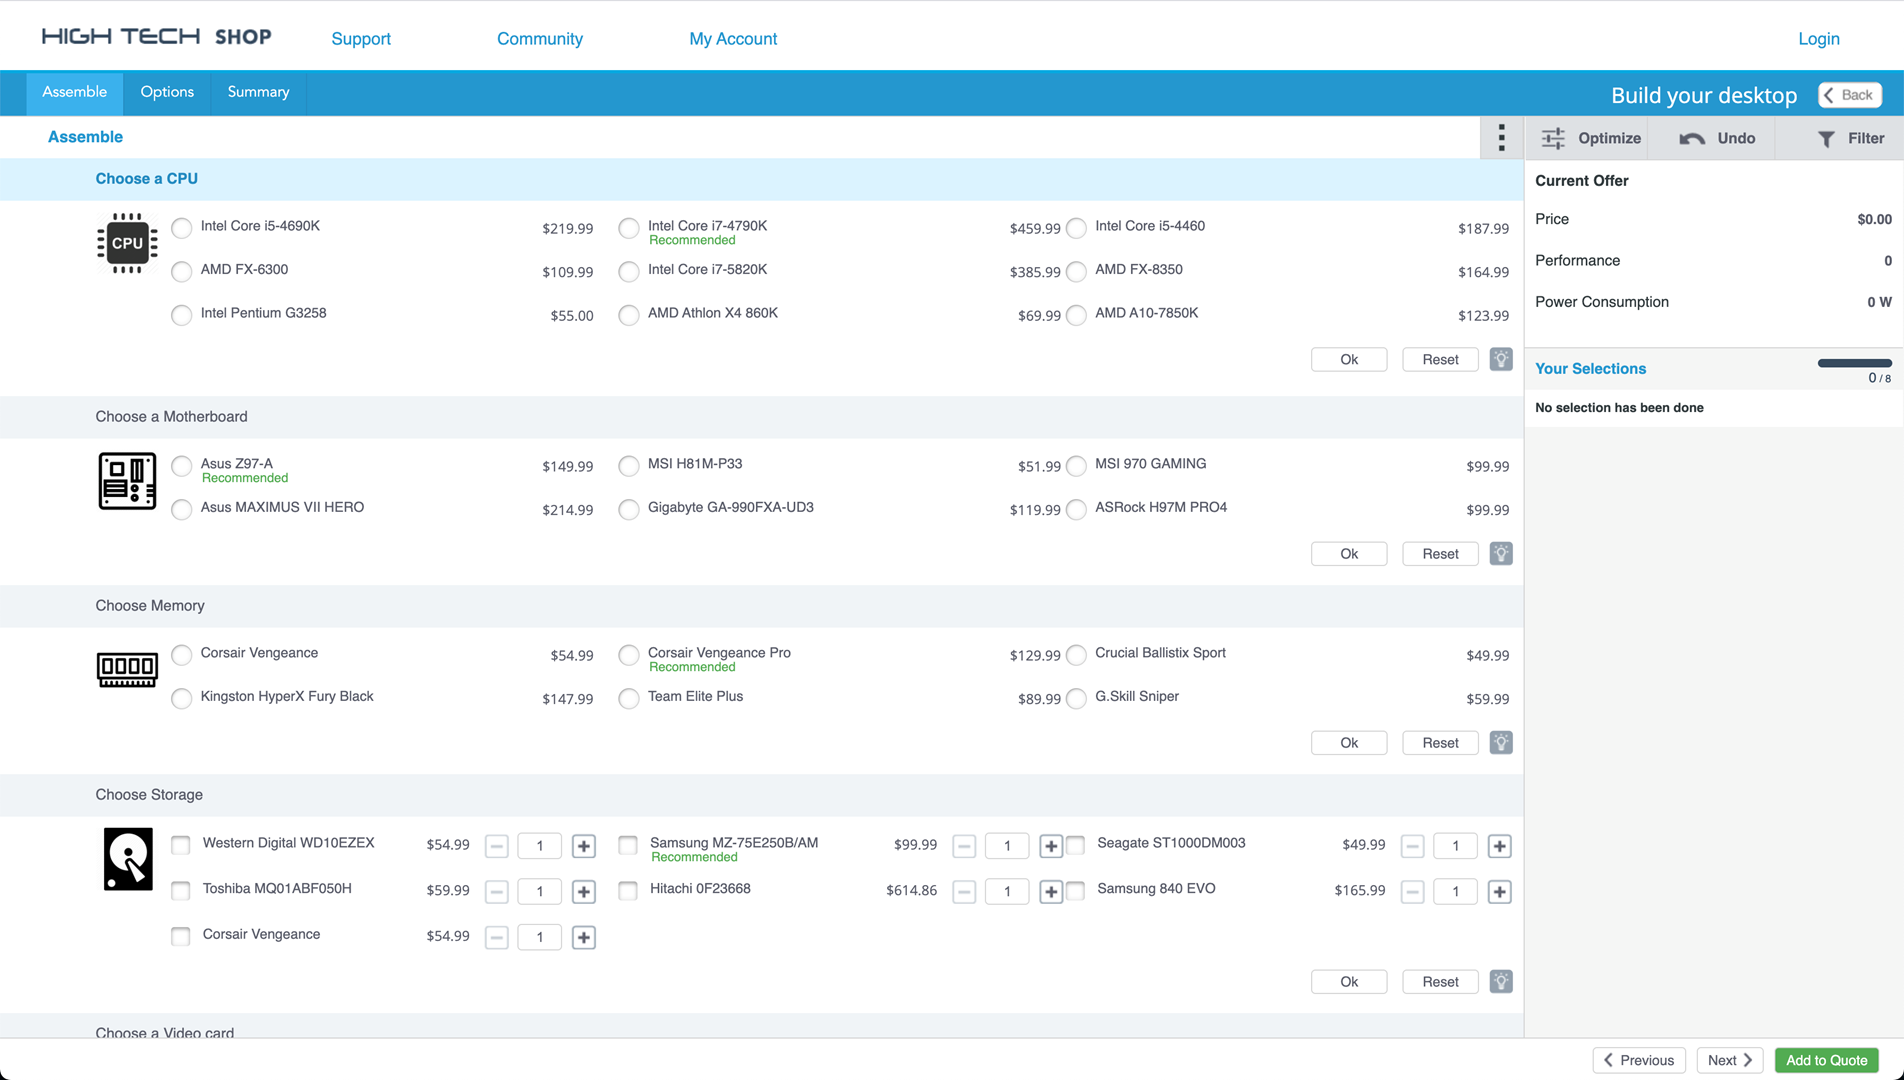Click the lightbulb hint icon in Storage section

[1501, 981]
